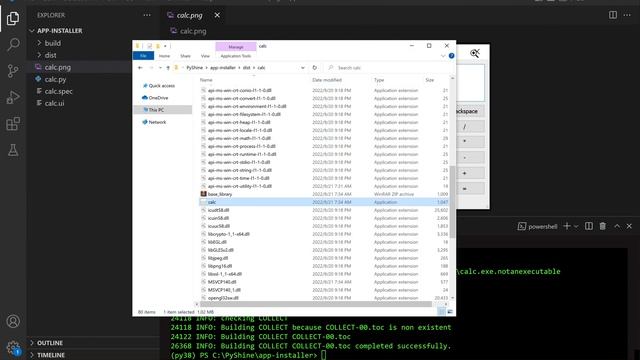The height and width of the screenshot is (360, 640).
Task: Open editor more actions ellipsis
Action: 627,15
